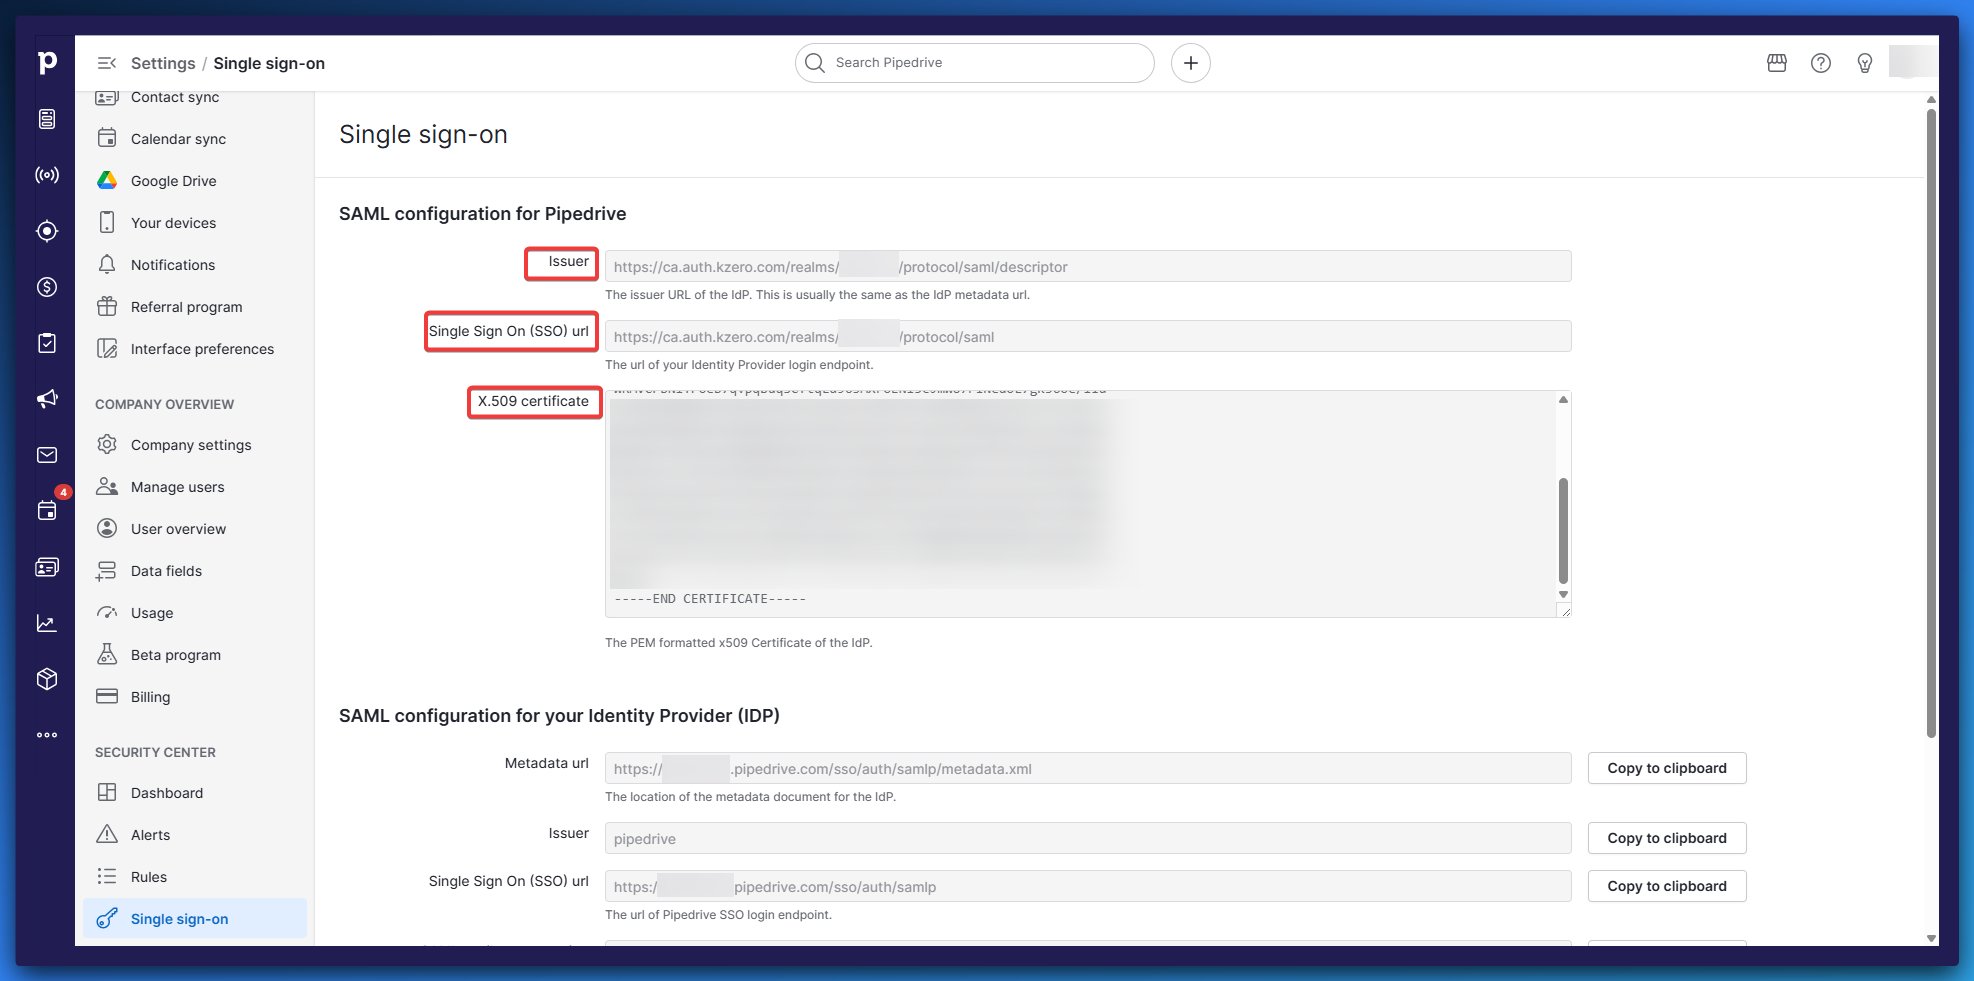Open Activities calendar icon with badge
Screen dimensions: 1974x981
point(47,511)
